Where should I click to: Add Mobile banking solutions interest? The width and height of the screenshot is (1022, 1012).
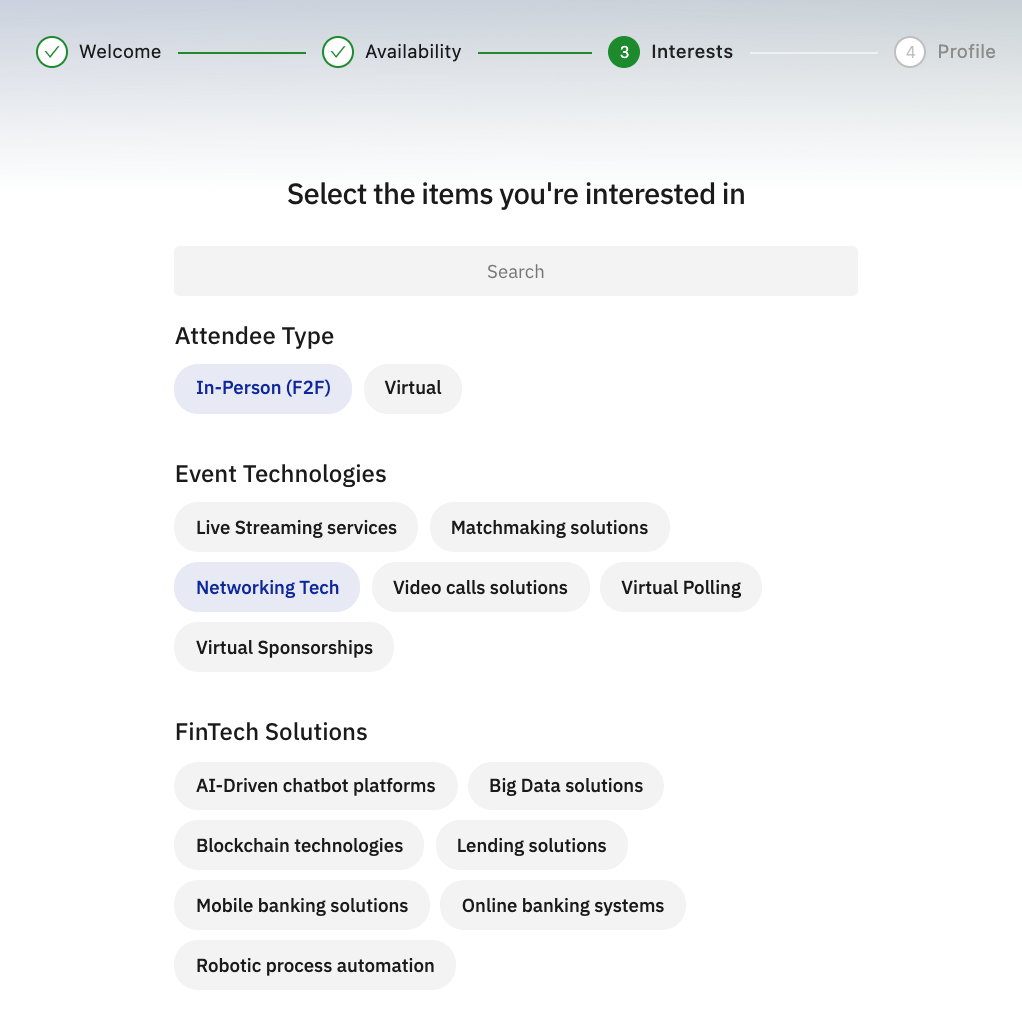click(x=302, y=905)
